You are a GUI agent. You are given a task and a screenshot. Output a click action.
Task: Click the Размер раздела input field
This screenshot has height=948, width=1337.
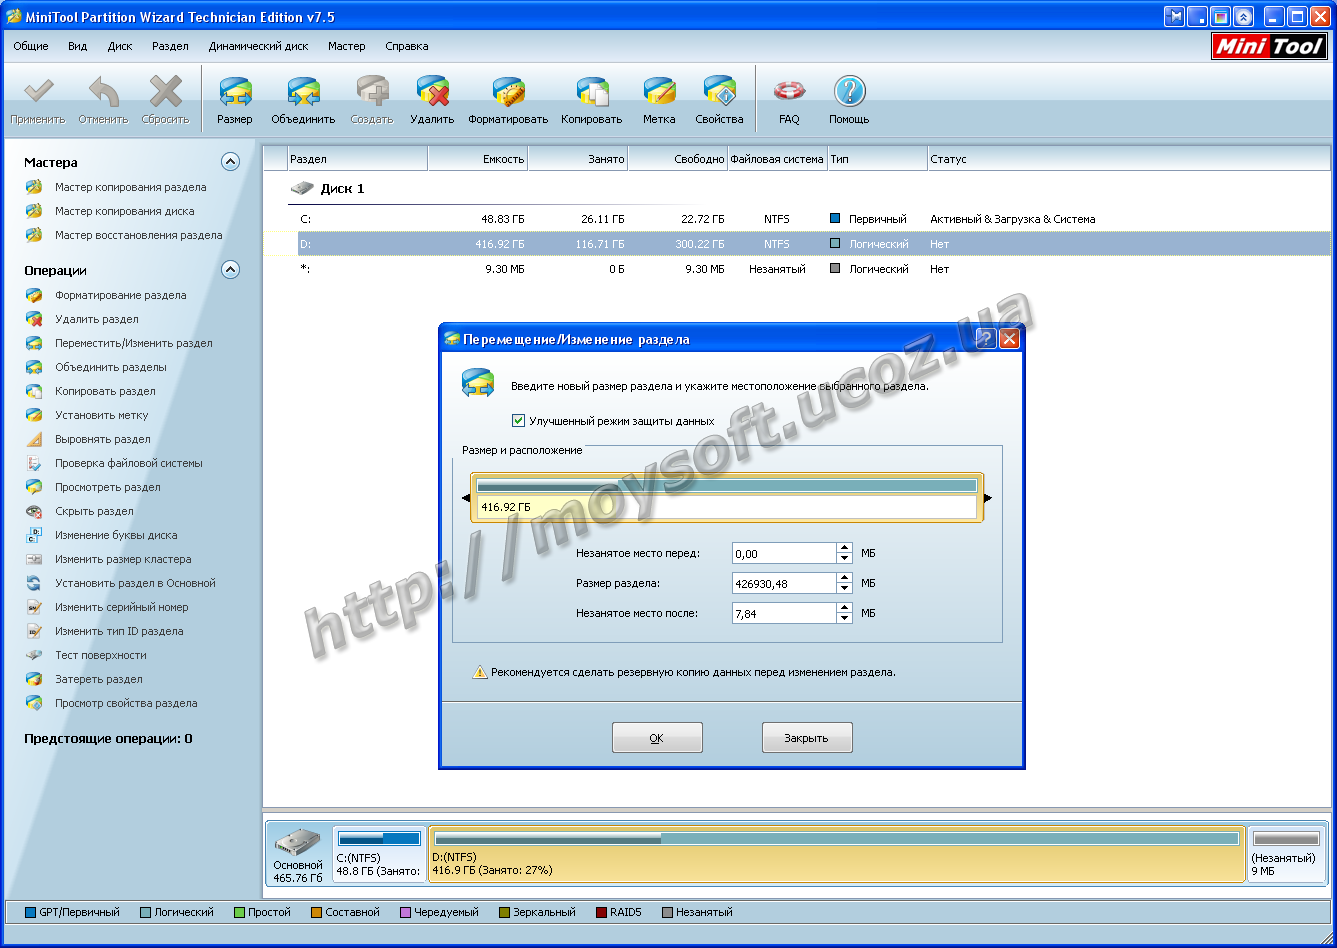(x=784, y=583)
